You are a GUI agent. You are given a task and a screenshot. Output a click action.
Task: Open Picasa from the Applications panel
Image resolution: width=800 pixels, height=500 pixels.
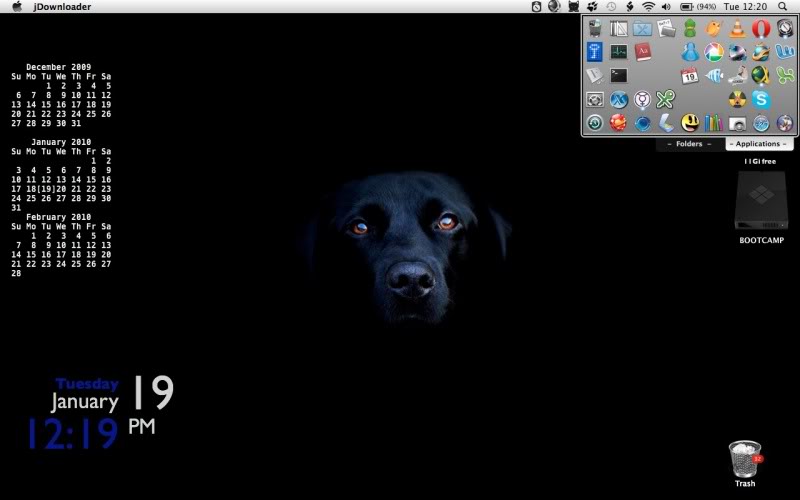point(714,52)
